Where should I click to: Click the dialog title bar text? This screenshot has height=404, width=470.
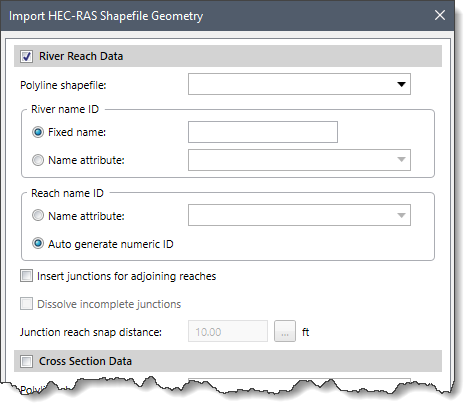pos(106,16)
